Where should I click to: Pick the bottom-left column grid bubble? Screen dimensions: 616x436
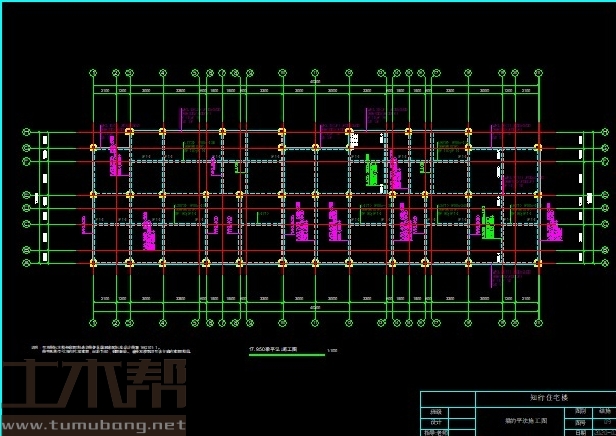tap(93, 322)
